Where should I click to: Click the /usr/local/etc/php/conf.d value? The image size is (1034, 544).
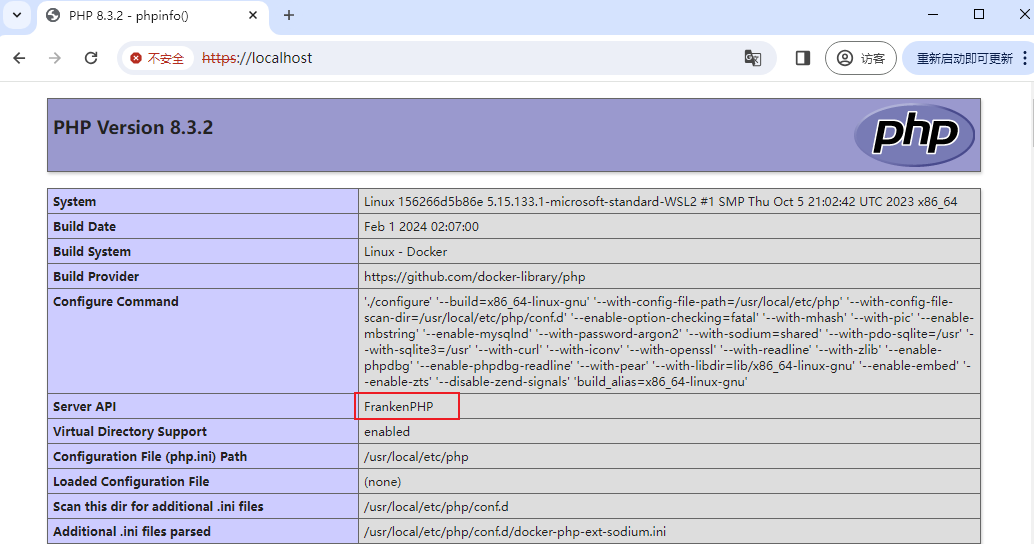436,506
